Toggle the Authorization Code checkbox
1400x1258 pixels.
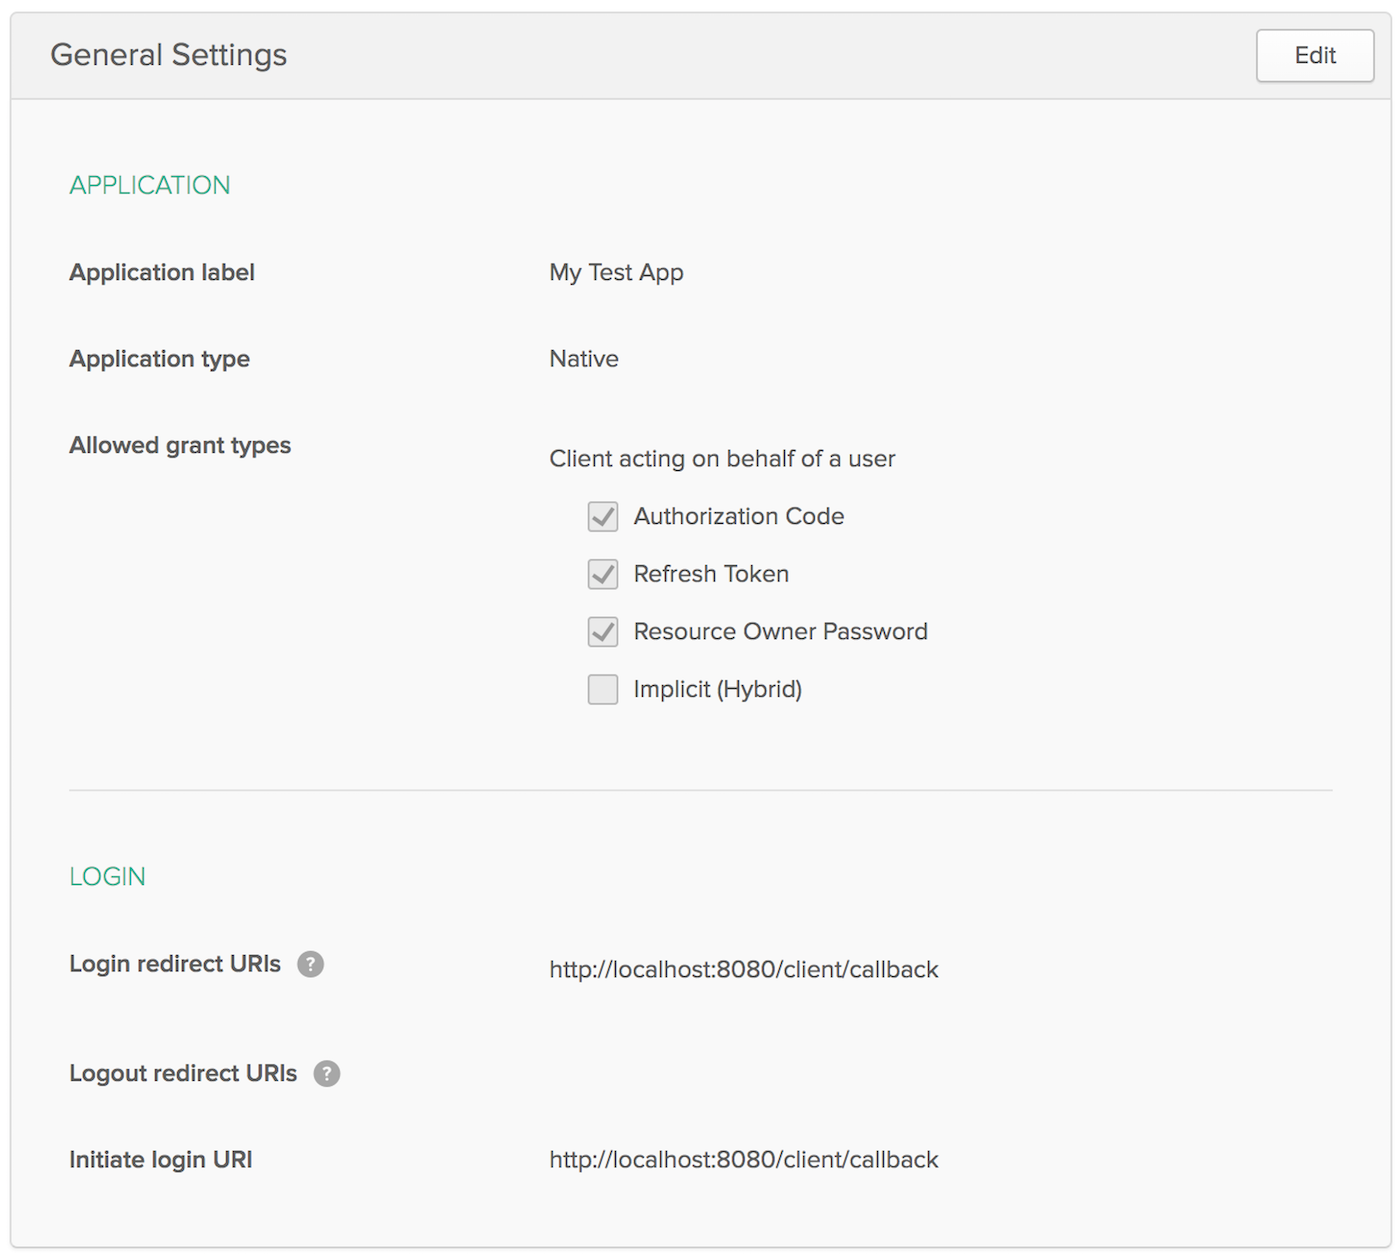603,517
